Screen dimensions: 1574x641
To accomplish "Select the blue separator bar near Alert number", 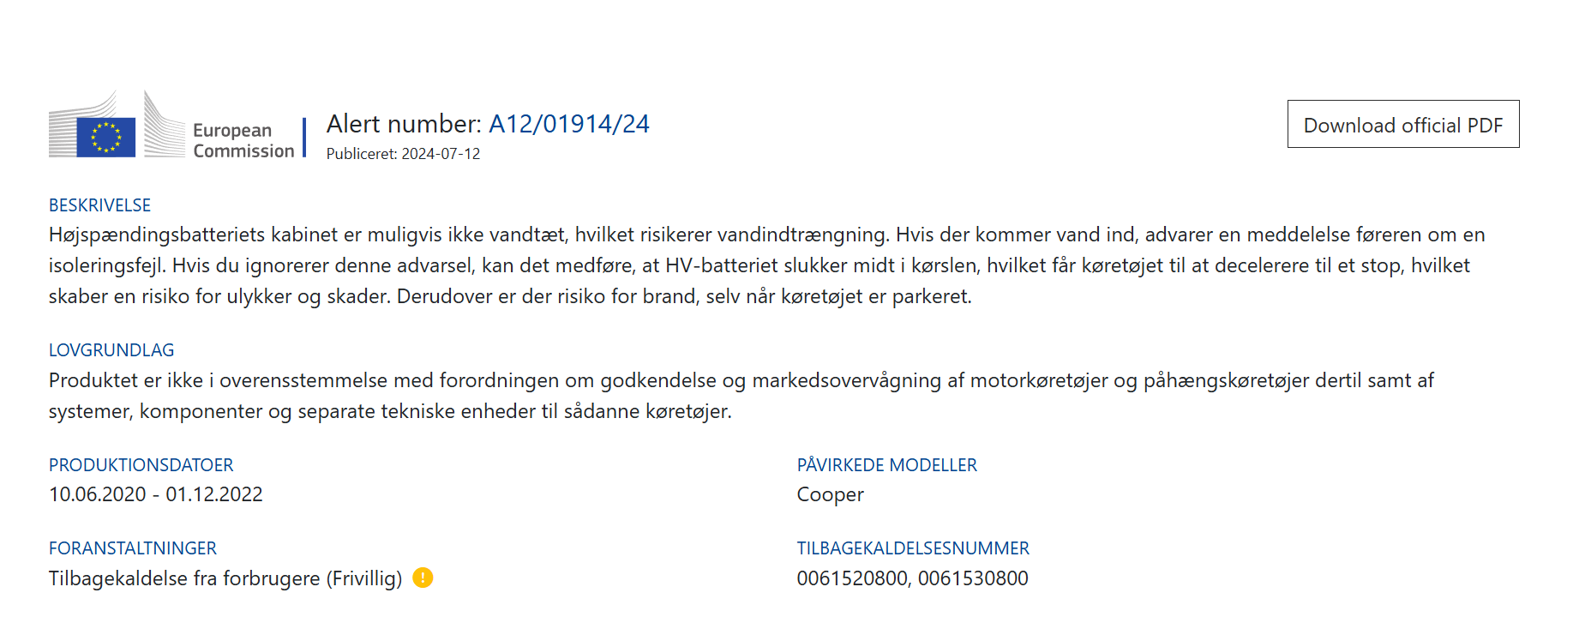I will (304, 132).
